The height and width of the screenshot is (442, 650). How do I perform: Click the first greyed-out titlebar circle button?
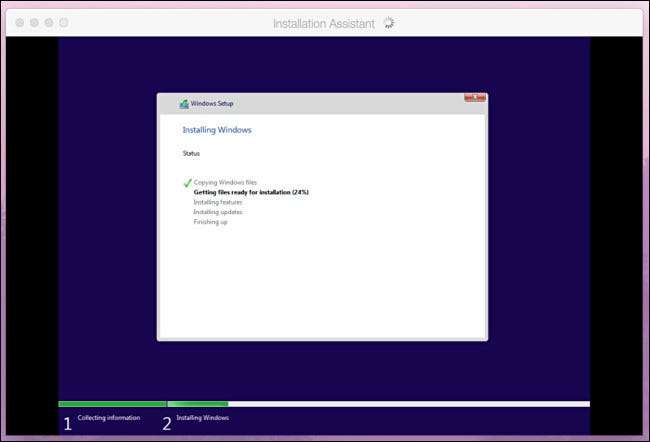[19, 23]
